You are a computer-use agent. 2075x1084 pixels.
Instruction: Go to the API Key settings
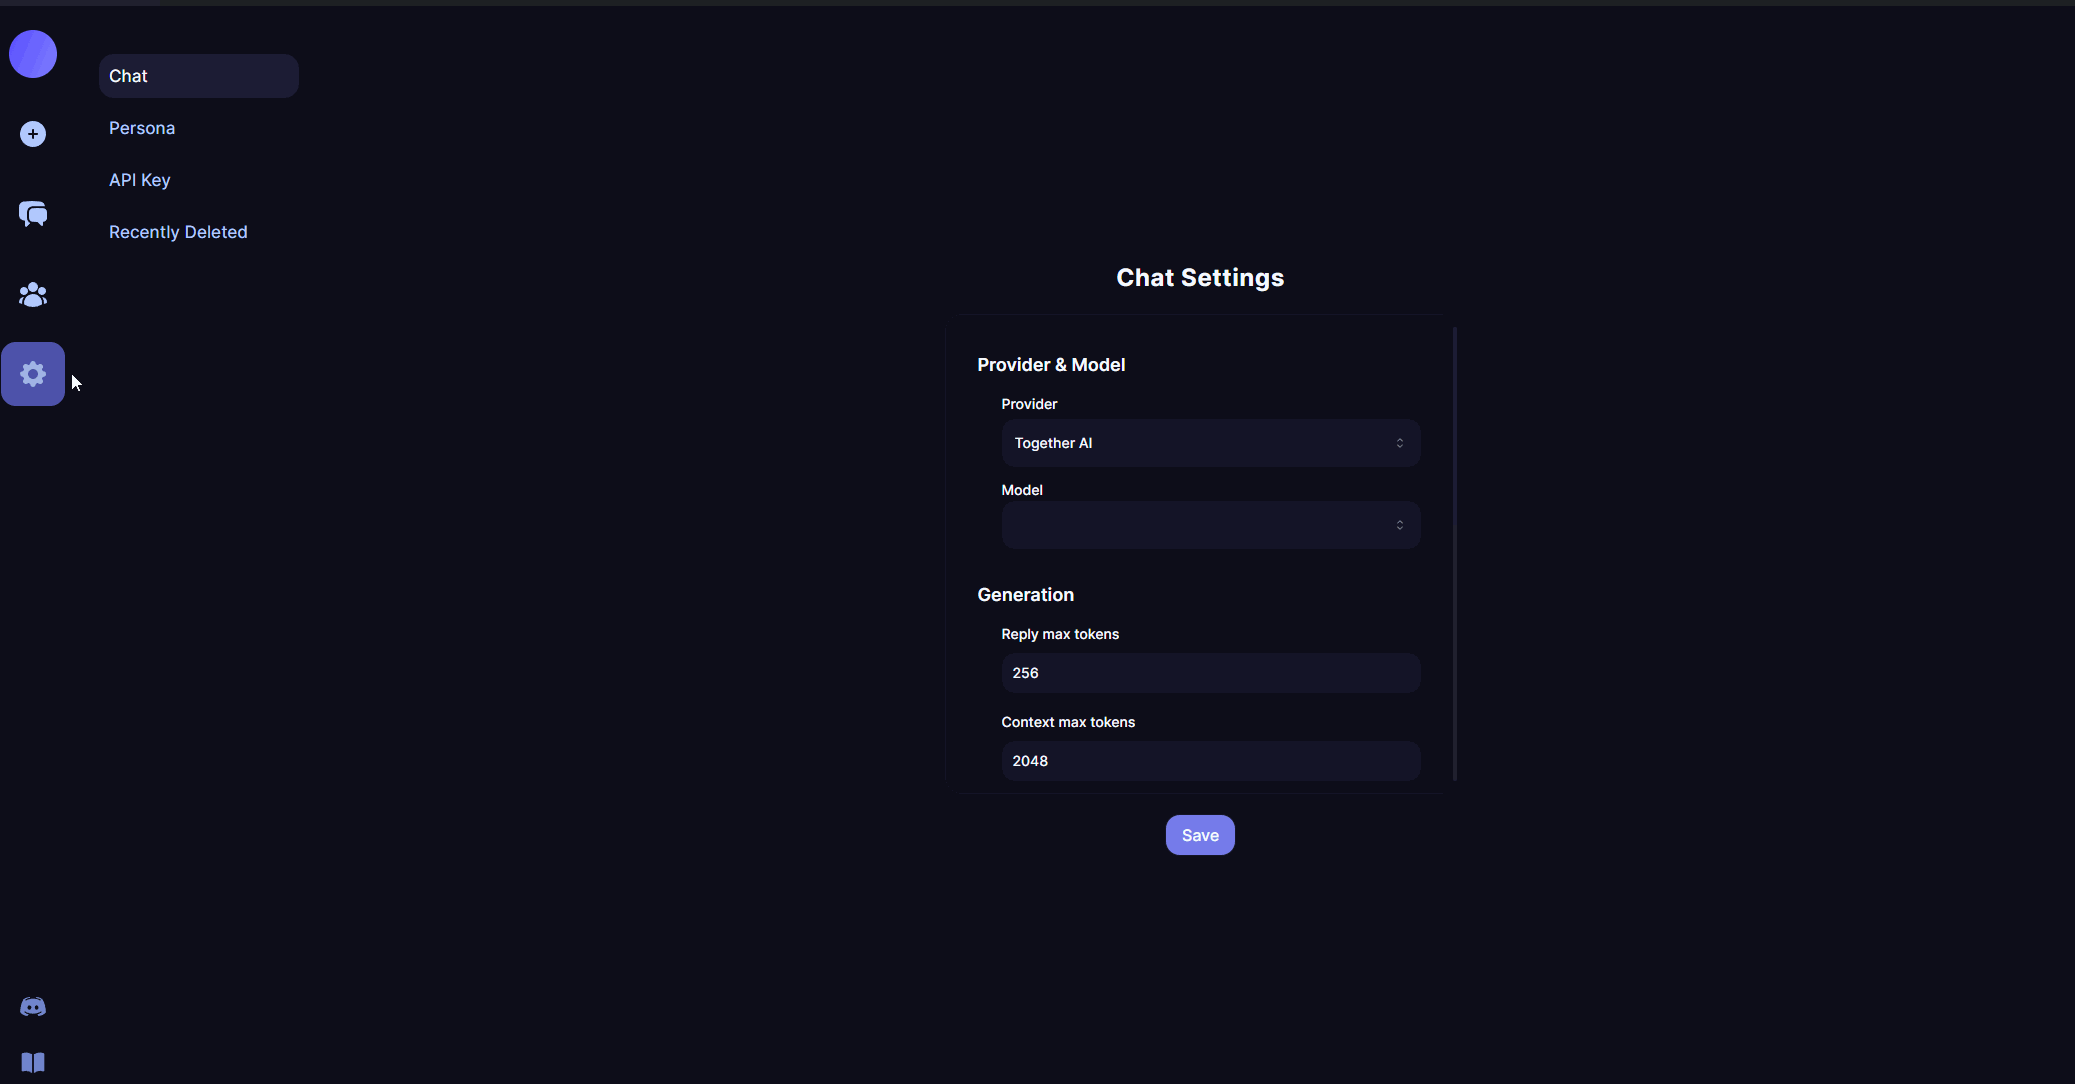(140, 180)
